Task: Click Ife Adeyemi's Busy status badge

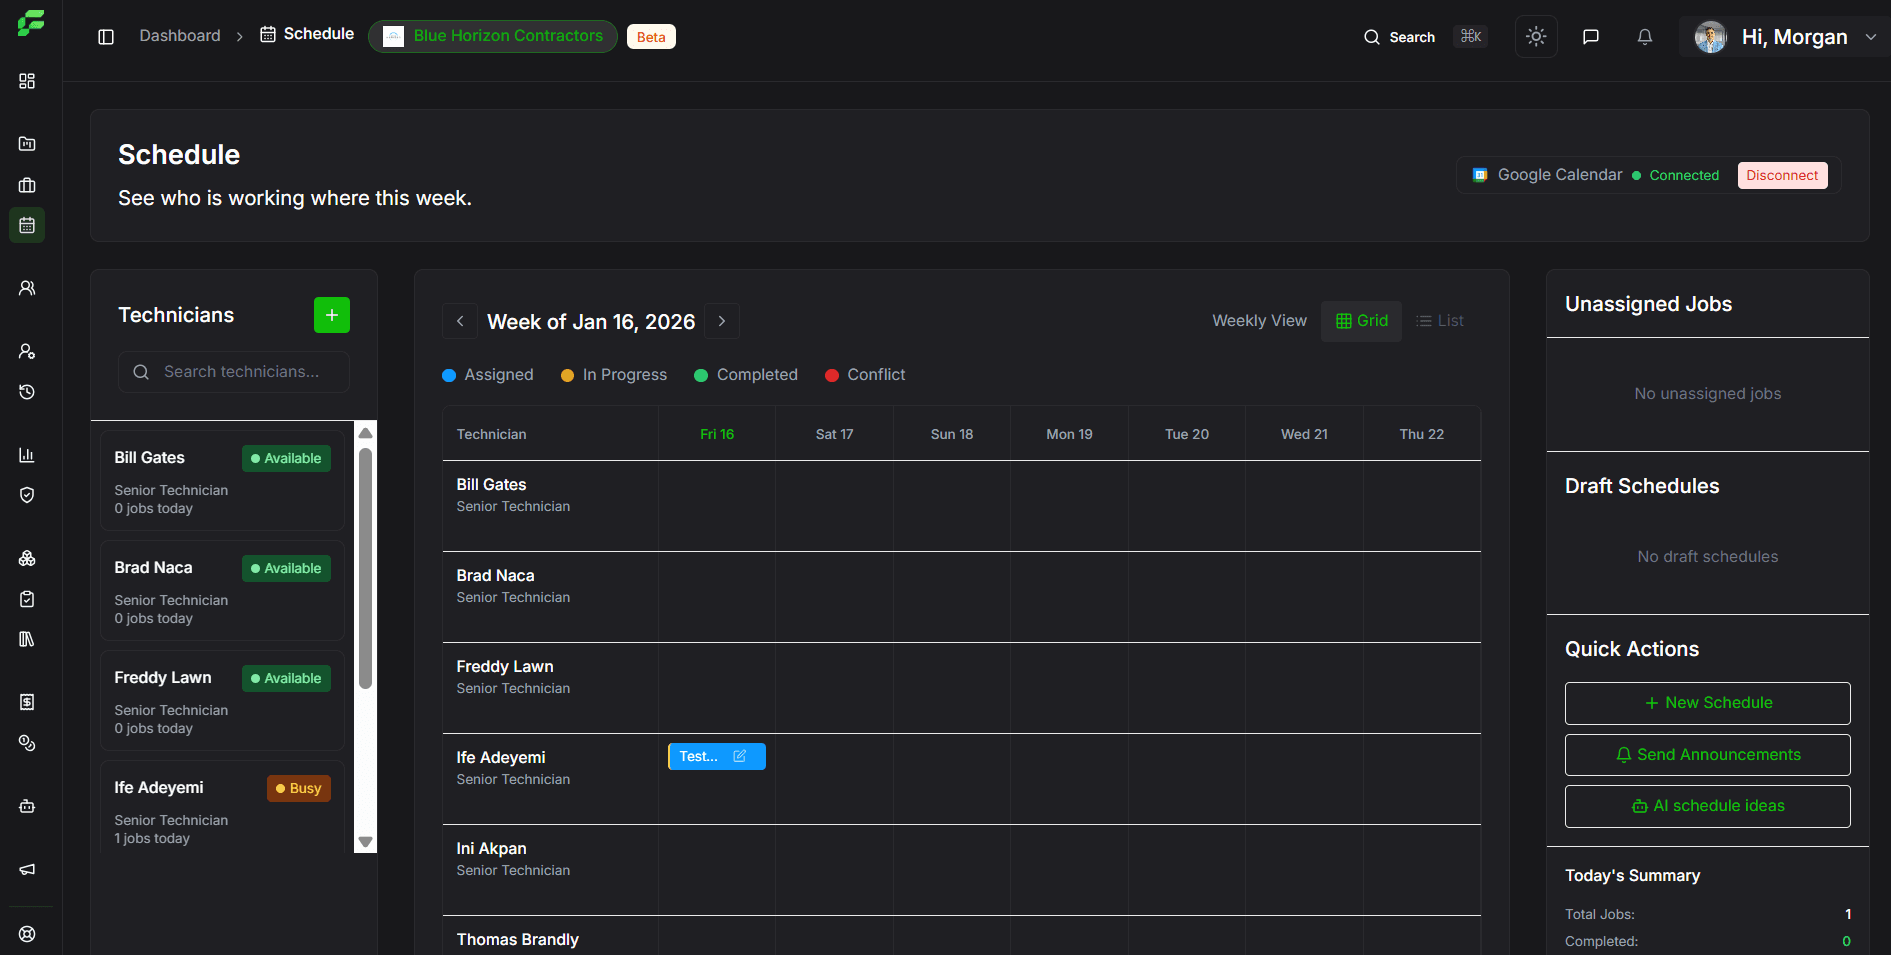Action: [x=299, y=788]
